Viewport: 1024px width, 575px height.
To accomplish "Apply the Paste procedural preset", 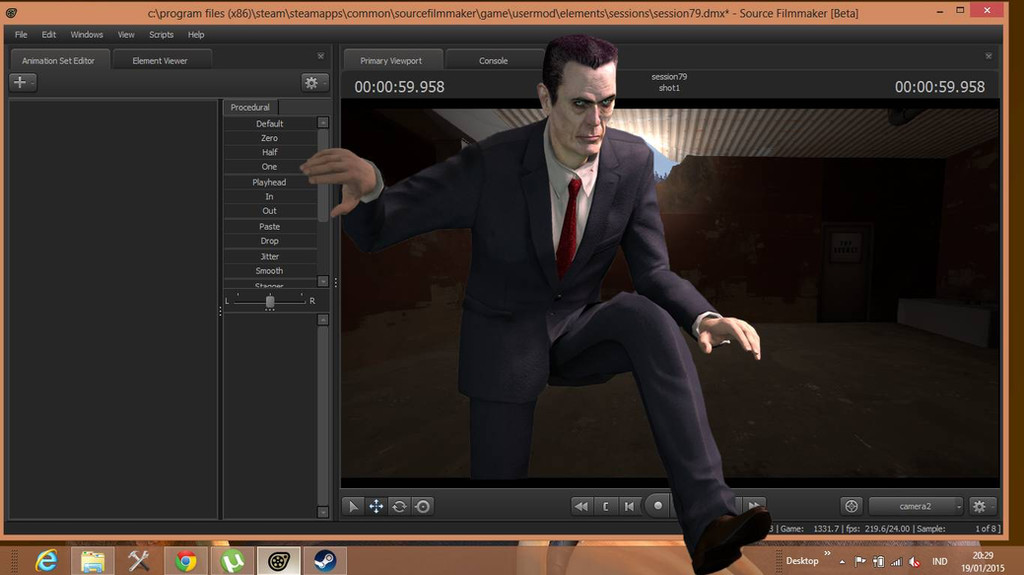I will coord(270,227).
